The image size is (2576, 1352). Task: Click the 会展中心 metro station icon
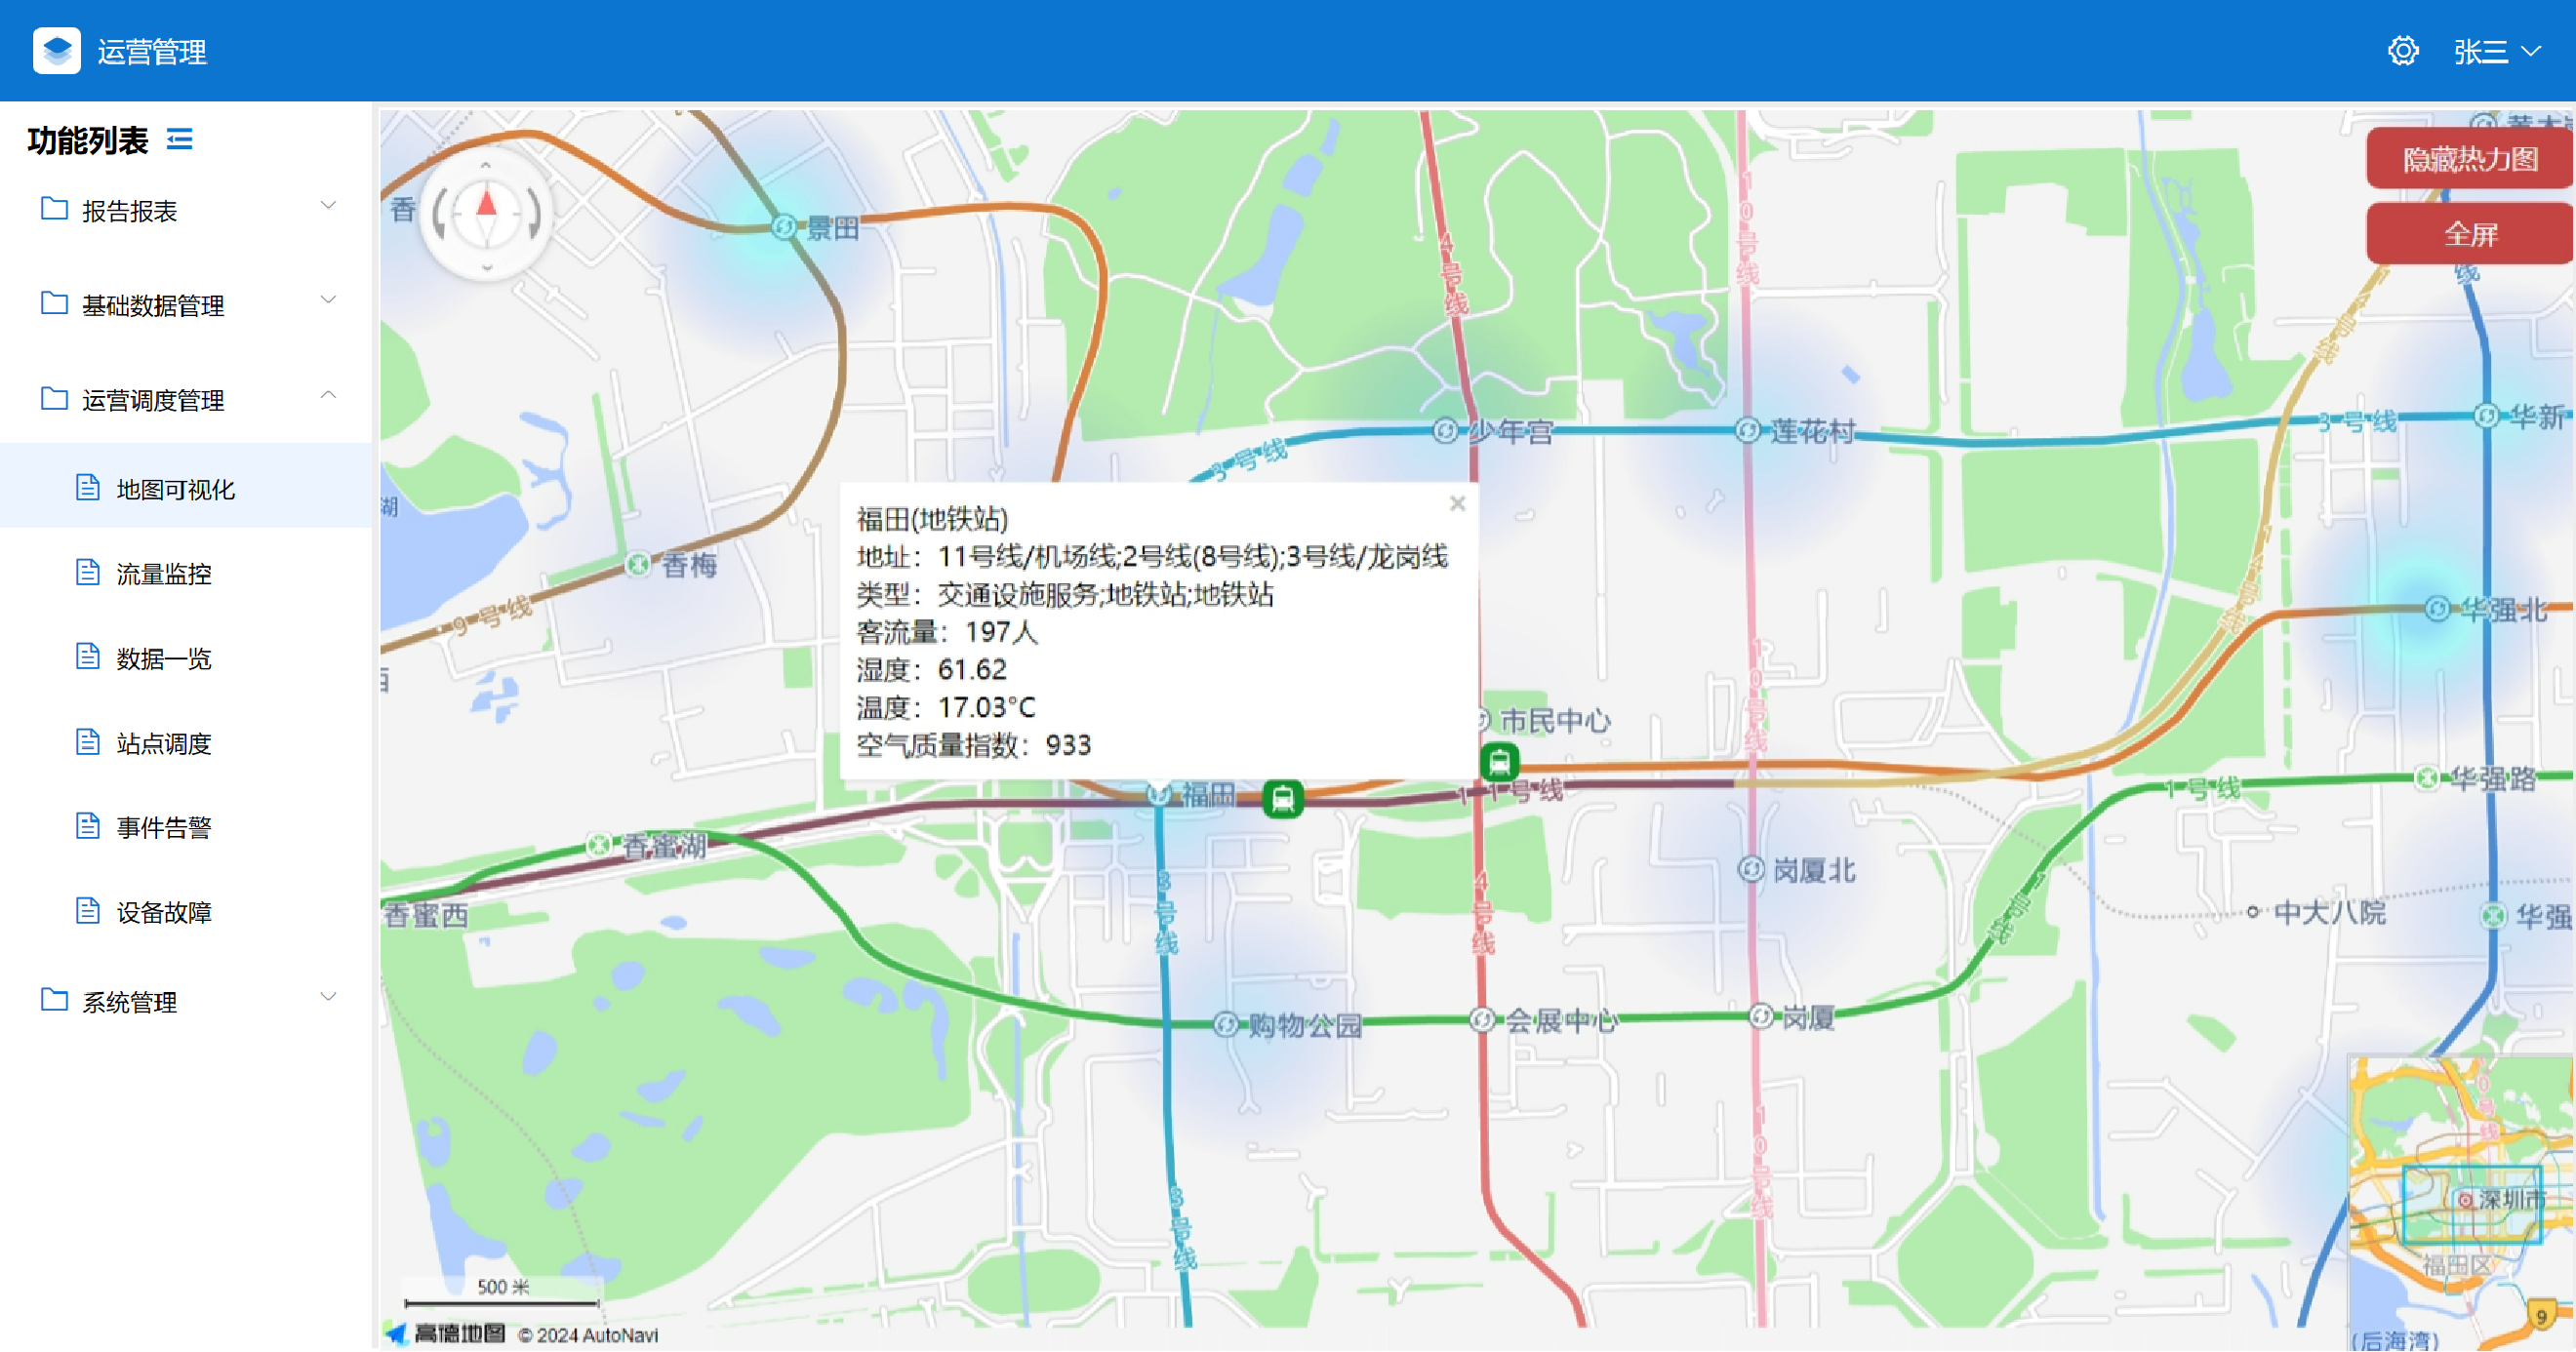1482,1020
